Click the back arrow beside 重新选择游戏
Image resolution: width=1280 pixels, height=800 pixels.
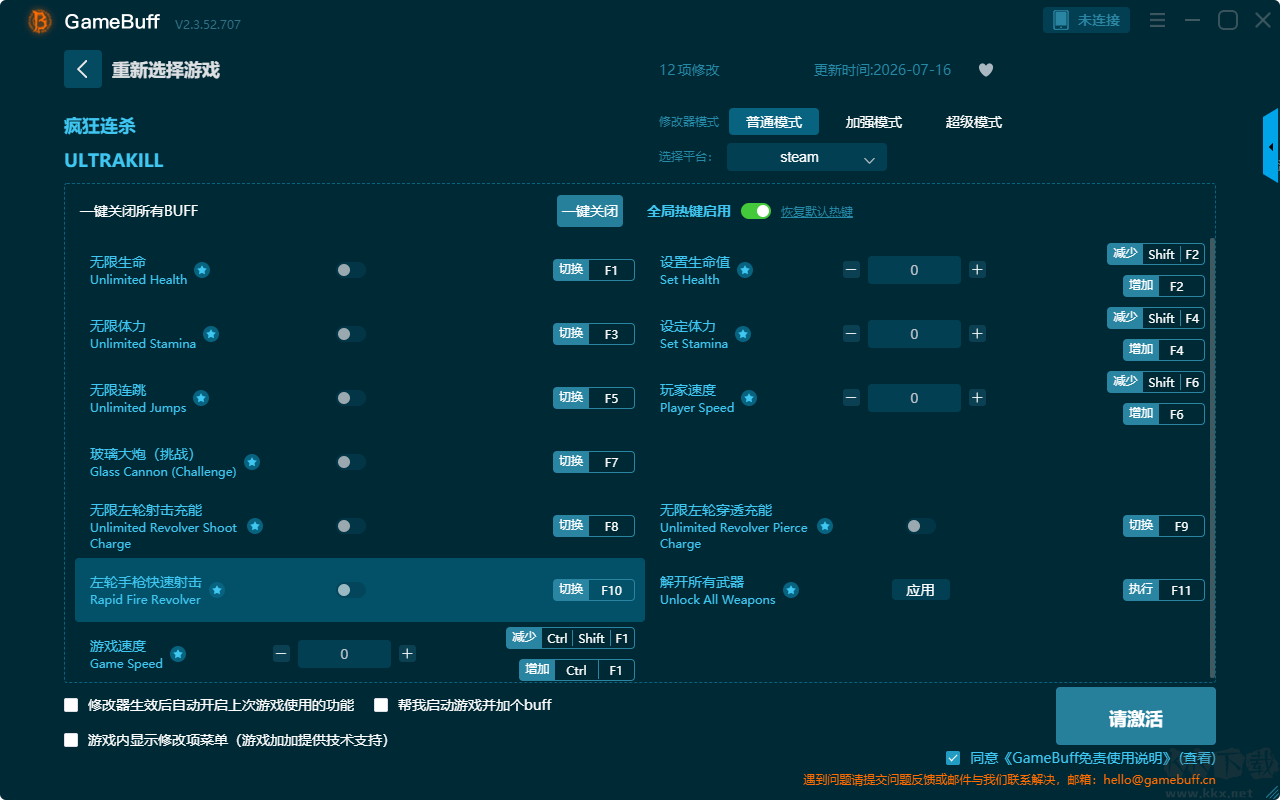(83, 69)
